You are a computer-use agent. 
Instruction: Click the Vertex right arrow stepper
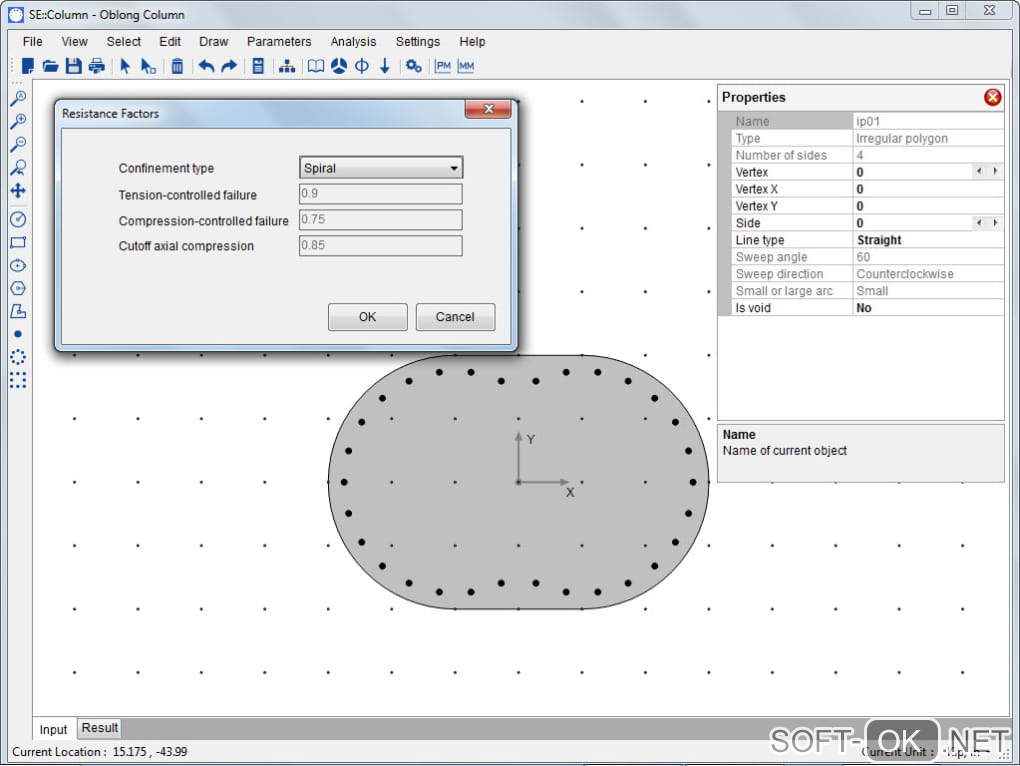tap(995, 172)
